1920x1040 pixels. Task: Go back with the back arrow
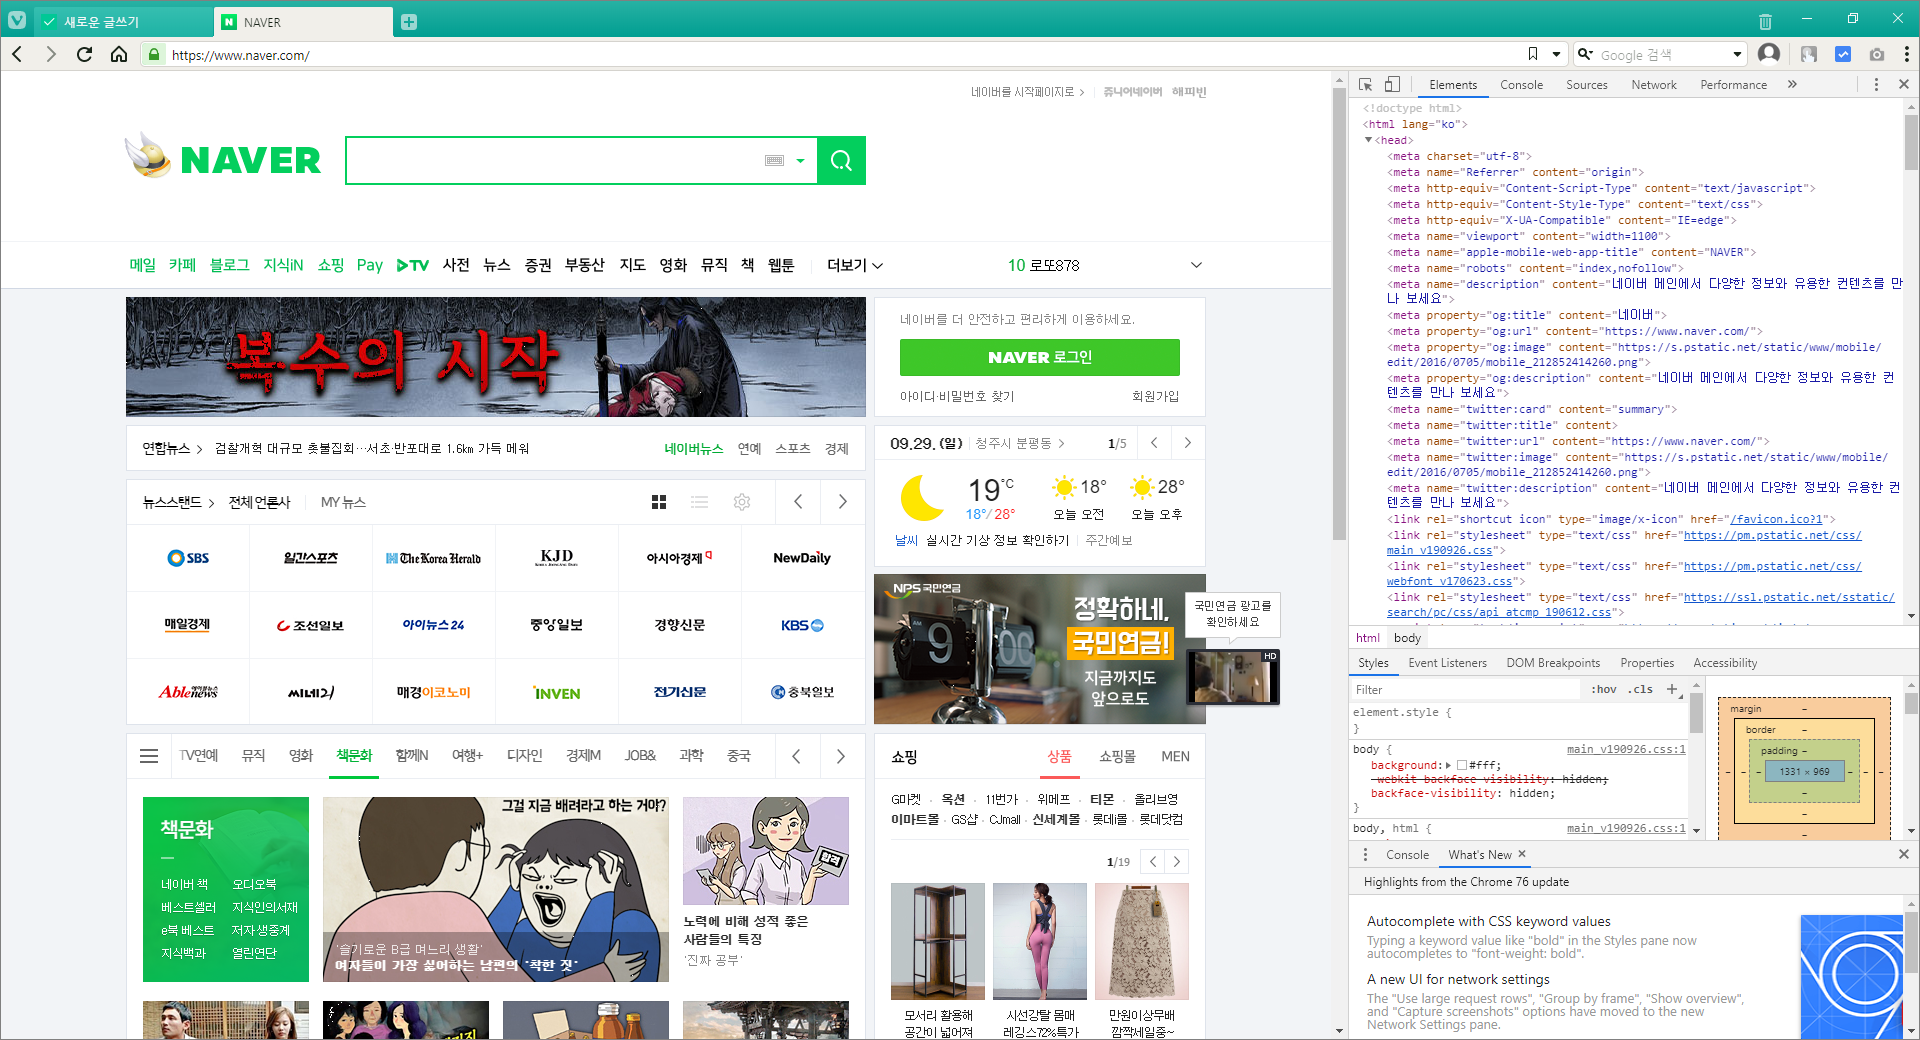[x=17, y=54]
